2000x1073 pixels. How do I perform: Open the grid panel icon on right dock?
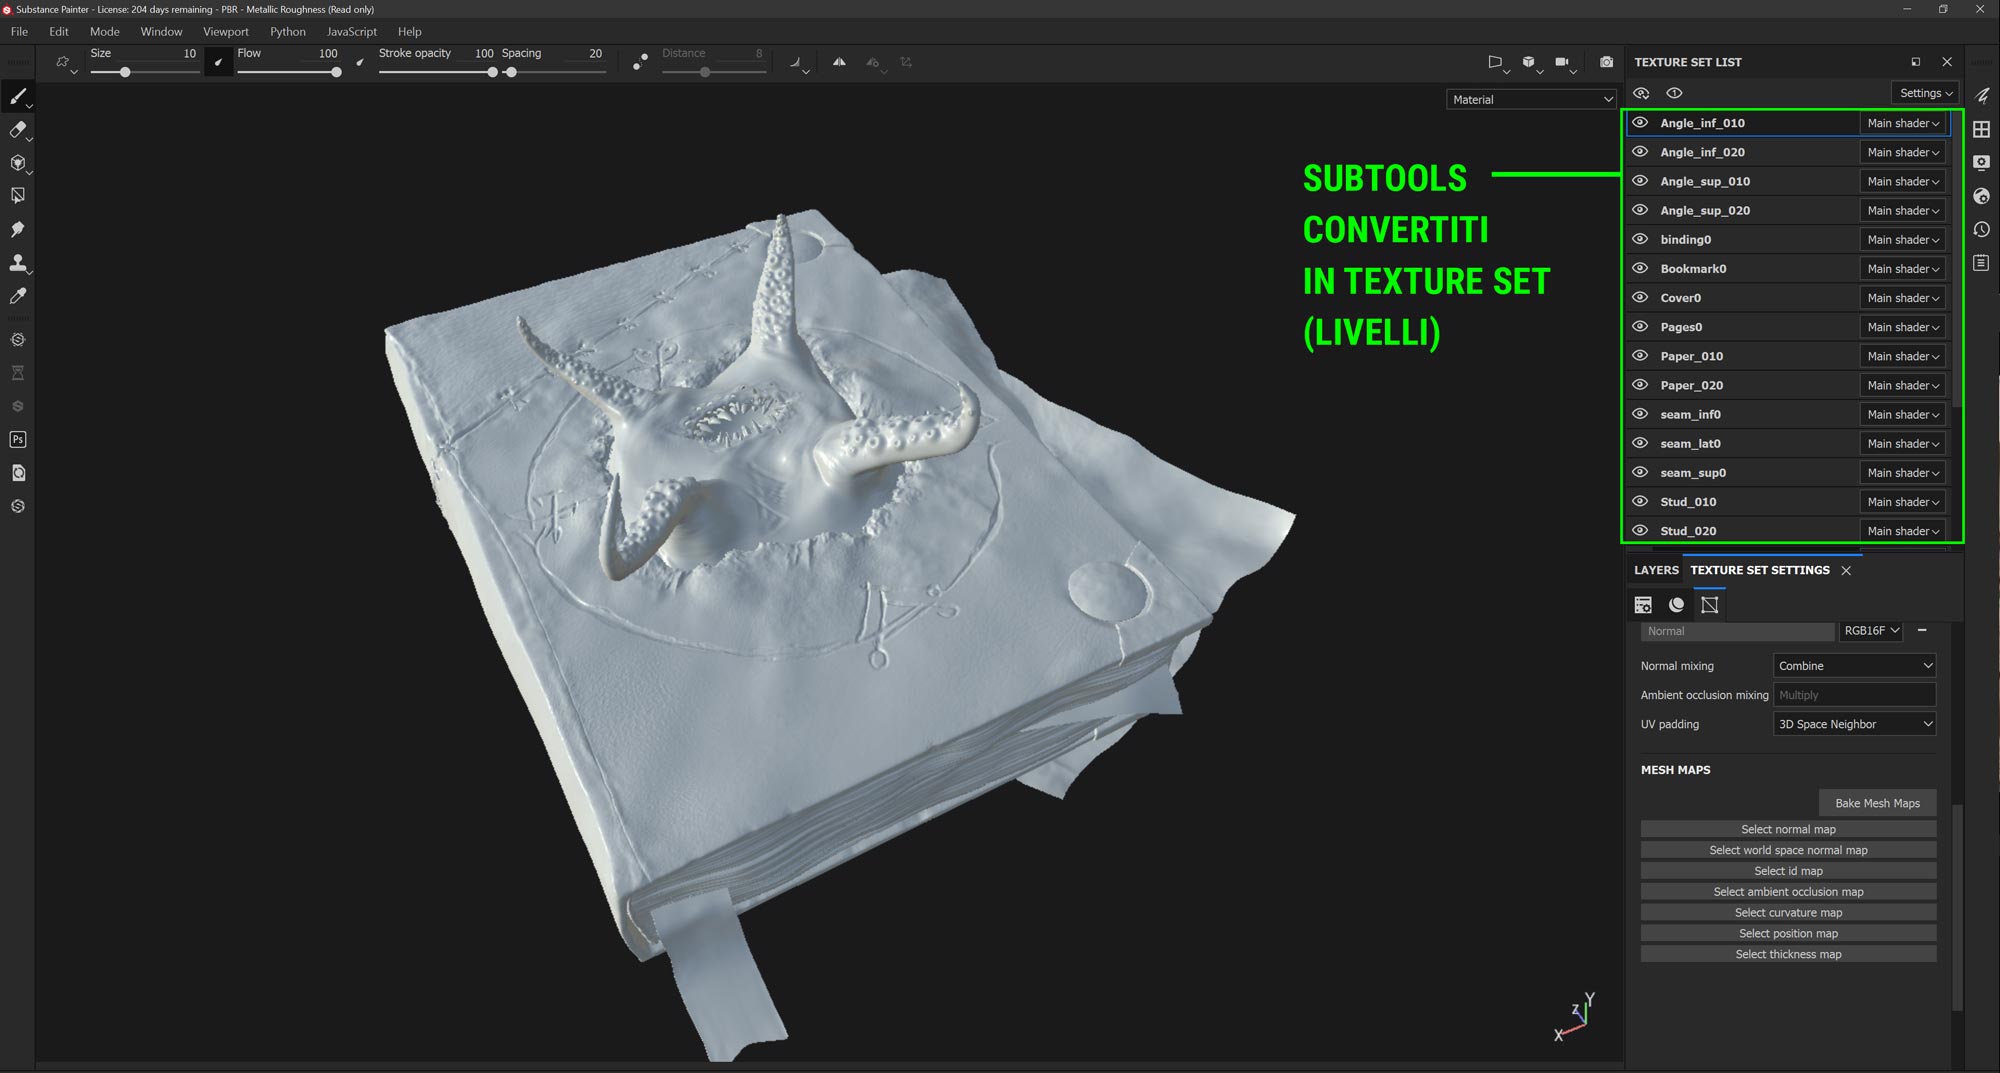[1981, 129]
